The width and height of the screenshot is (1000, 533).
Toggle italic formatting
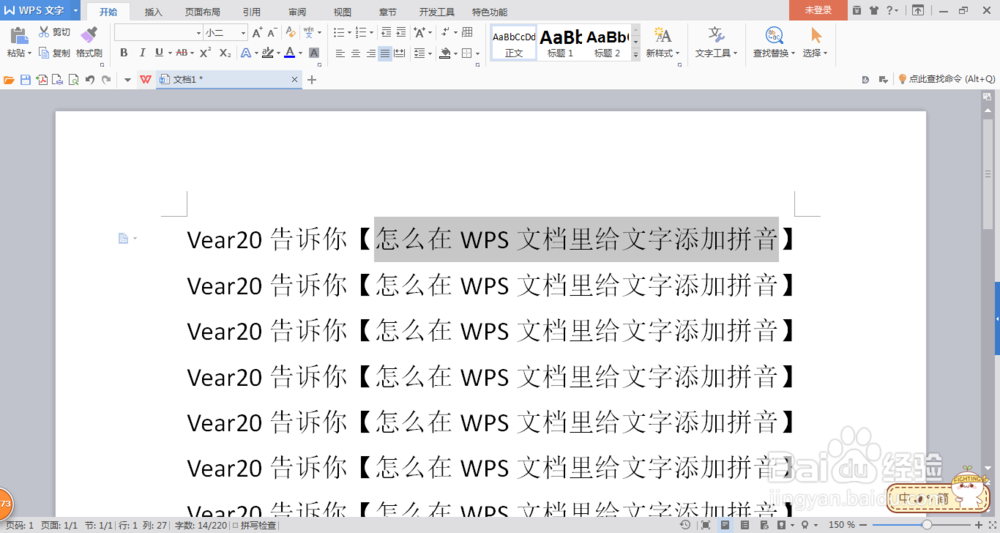click(x=142, y=53)
